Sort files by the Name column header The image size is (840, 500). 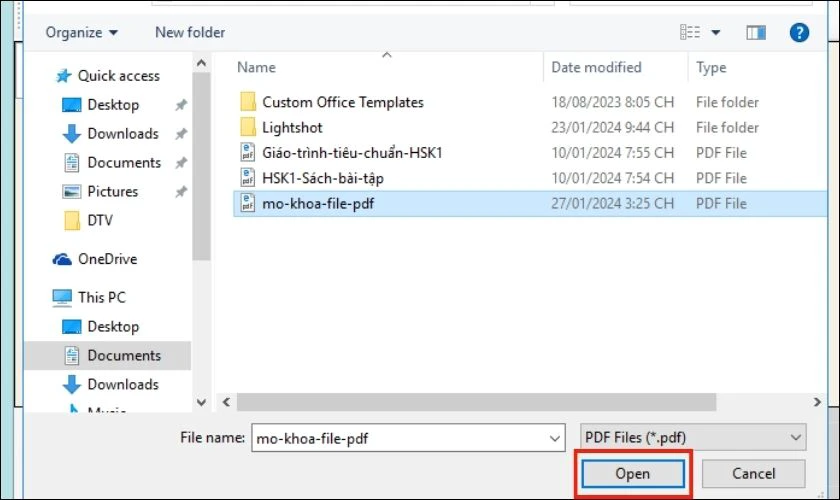(256, 68)
